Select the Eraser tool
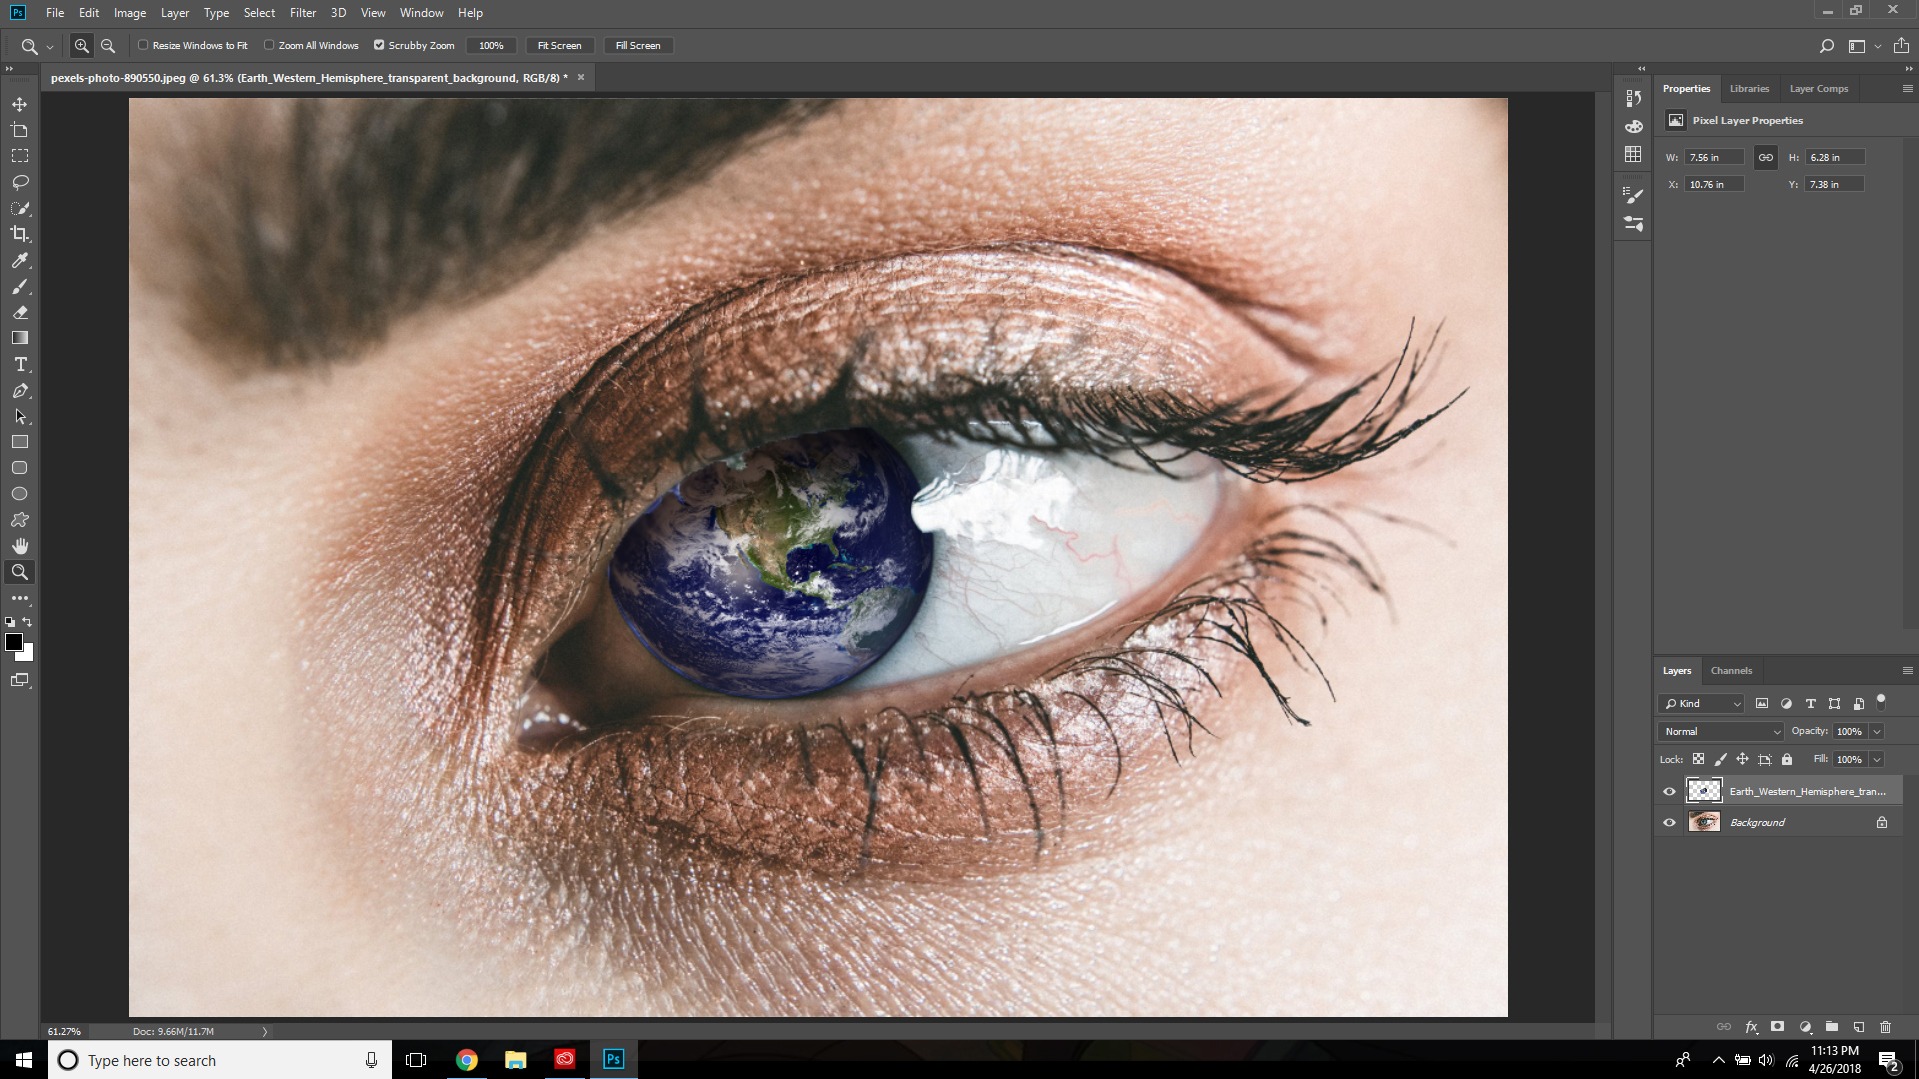The width and height of the screenshot is (1919, 1079). [x=20, y=312]
